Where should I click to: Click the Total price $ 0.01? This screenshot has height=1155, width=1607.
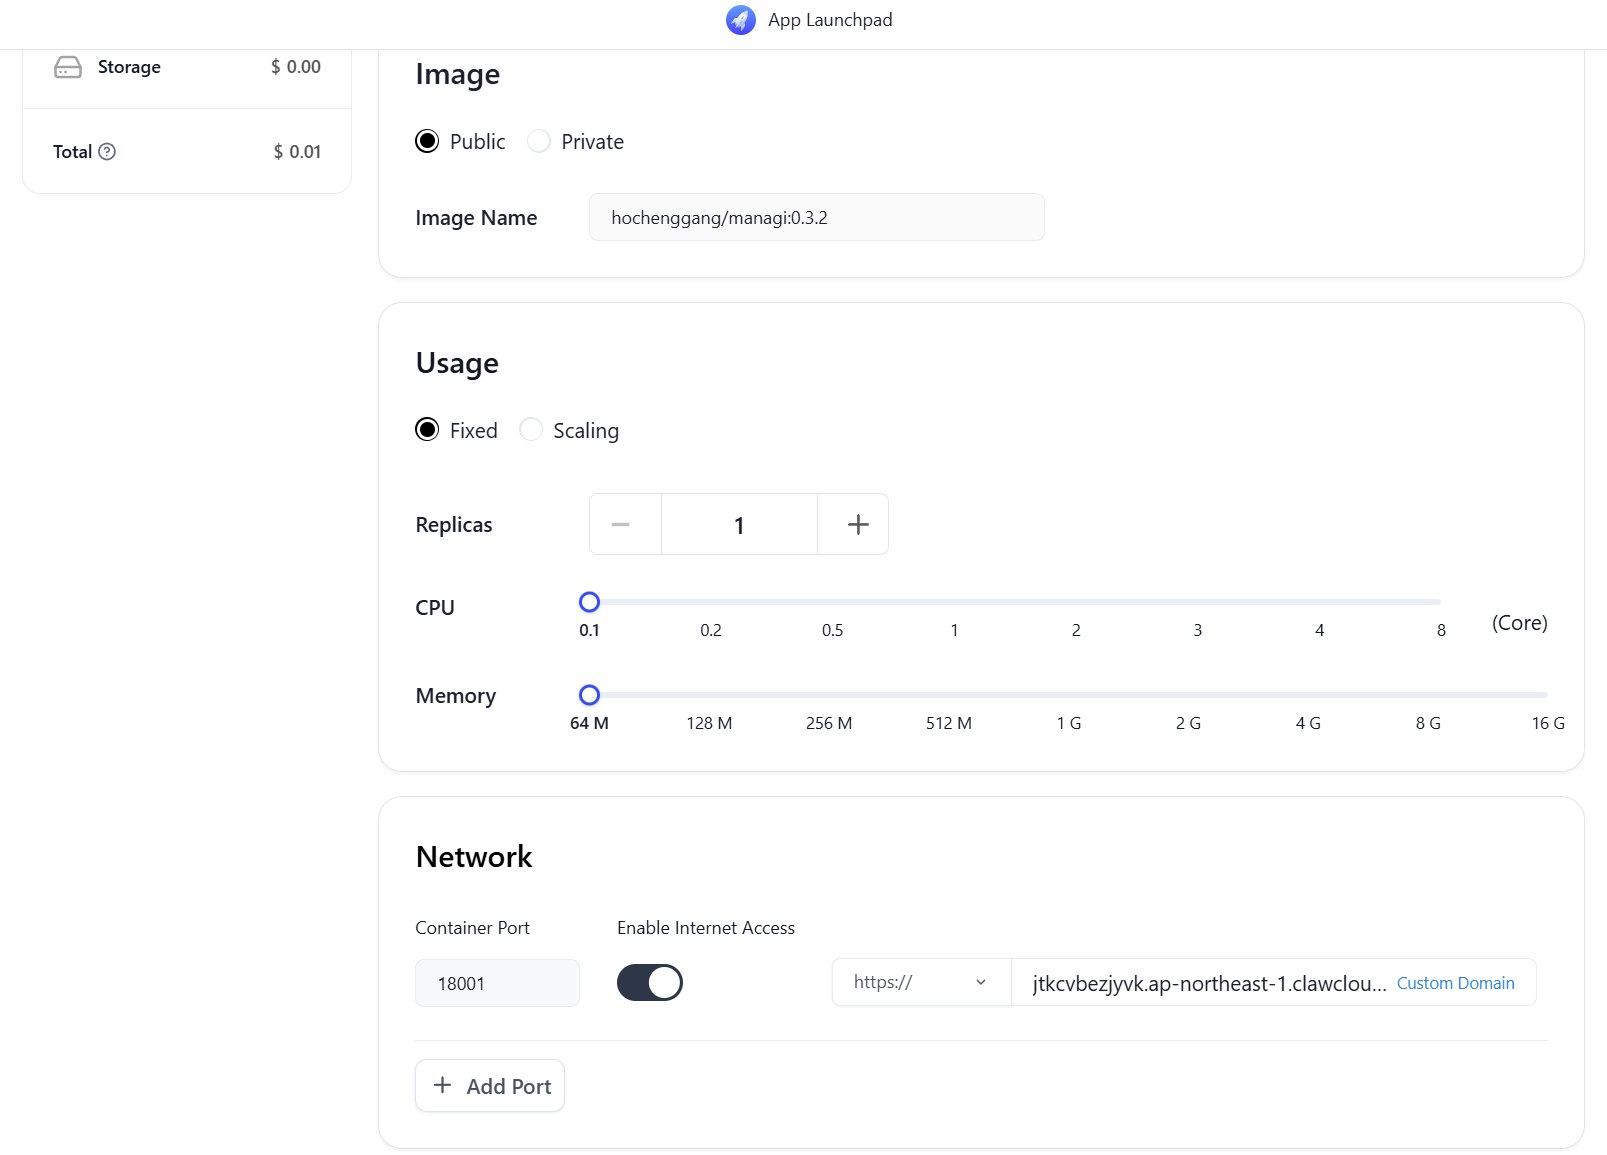[x=297, y=151]
